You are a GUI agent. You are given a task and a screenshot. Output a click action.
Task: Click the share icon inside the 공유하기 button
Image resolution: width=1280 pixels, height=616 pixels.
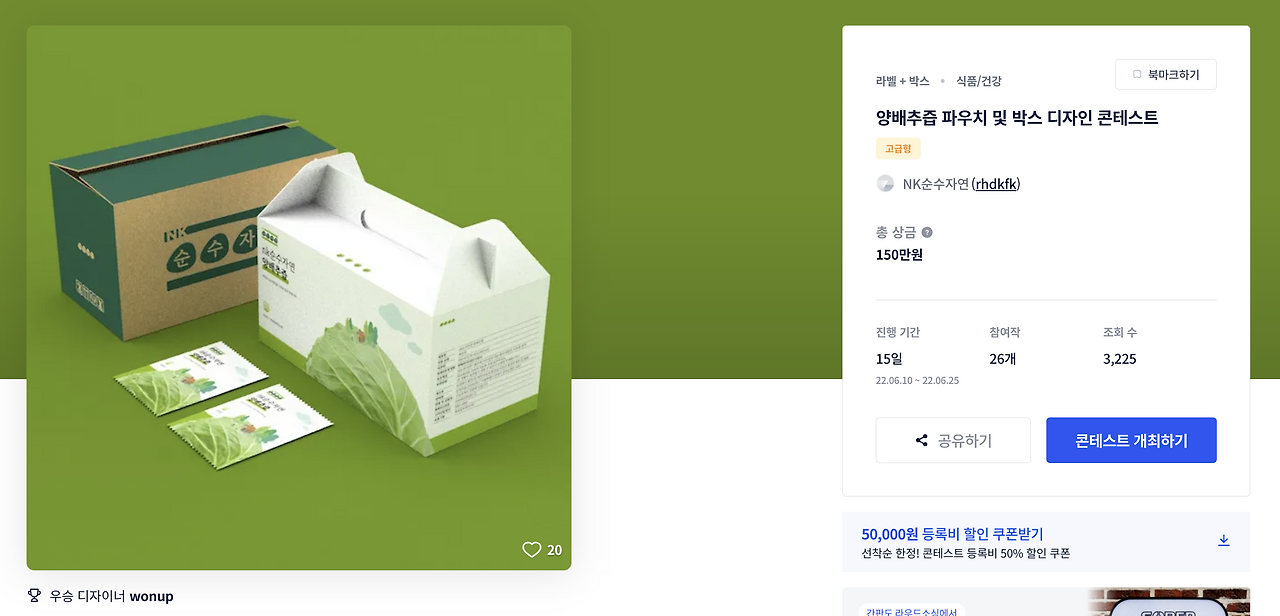click(x=921, y=440)
